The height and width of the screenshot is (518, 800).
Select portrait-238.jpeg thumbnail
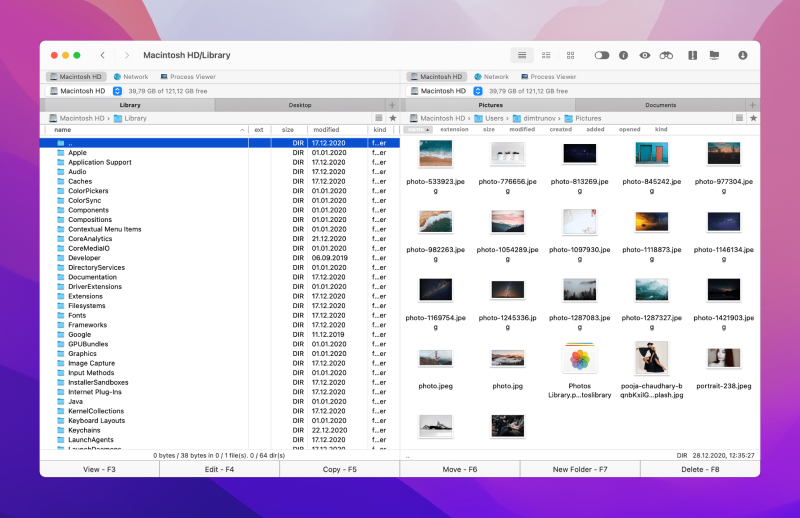pos(723,358)
